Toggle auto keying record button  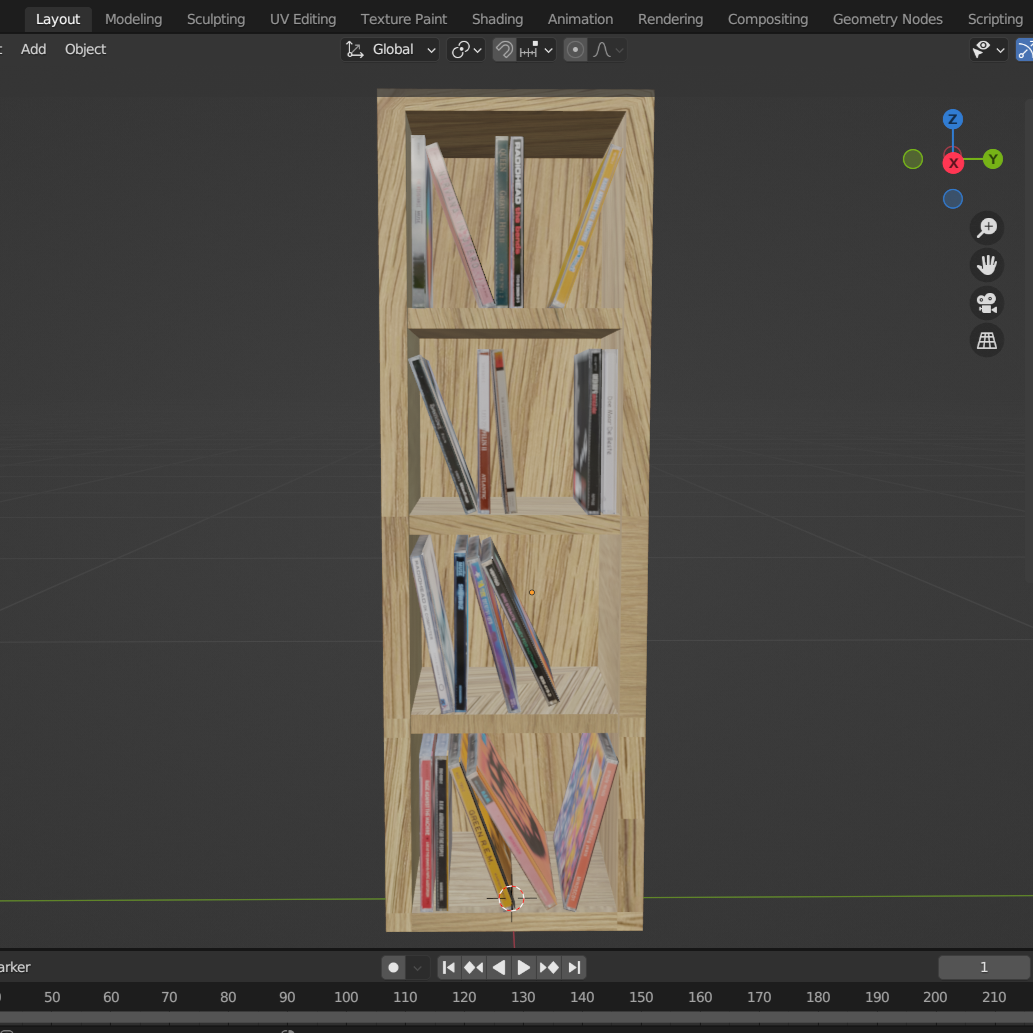coord(393,967)
